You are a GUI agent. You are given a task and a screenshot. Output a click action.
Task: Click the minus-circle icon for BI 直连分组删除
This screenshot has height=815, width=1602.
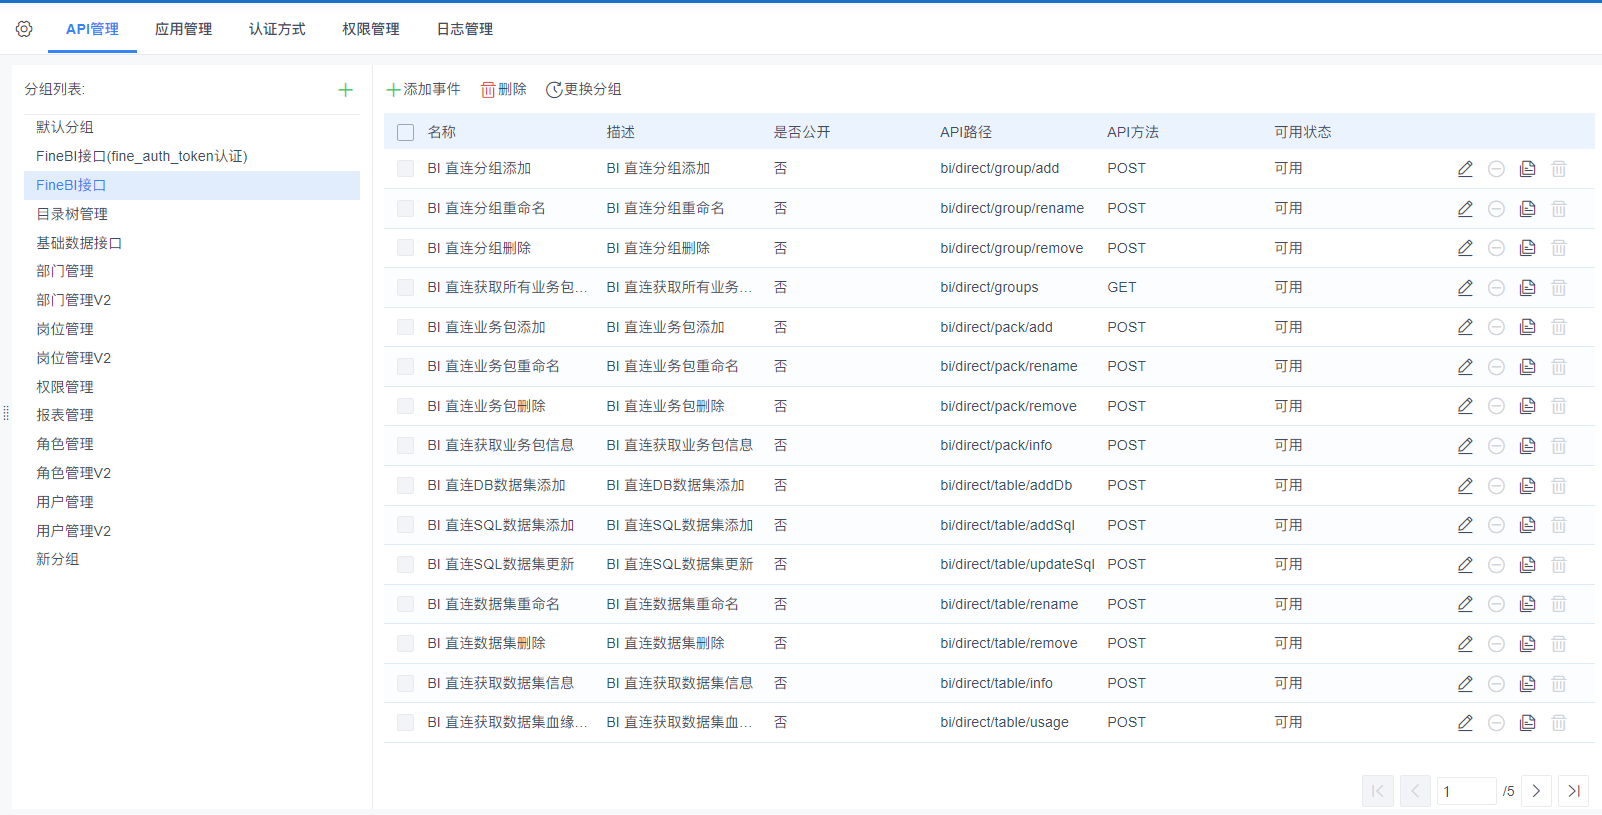(x=1496, y=248)
